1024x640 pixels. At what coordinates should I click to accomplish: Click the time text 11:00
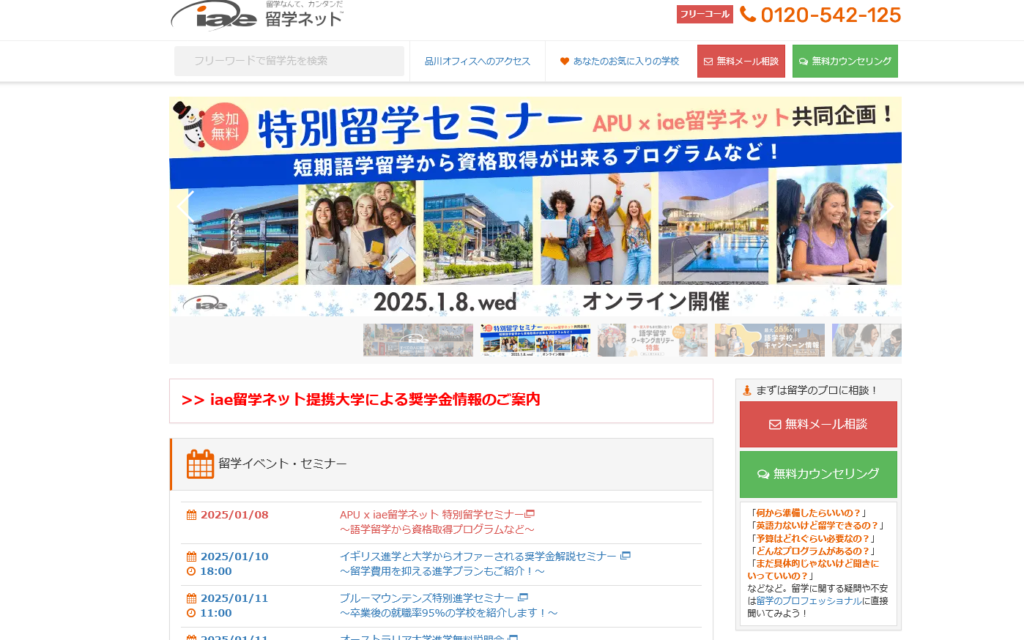(x=216, y=613)
